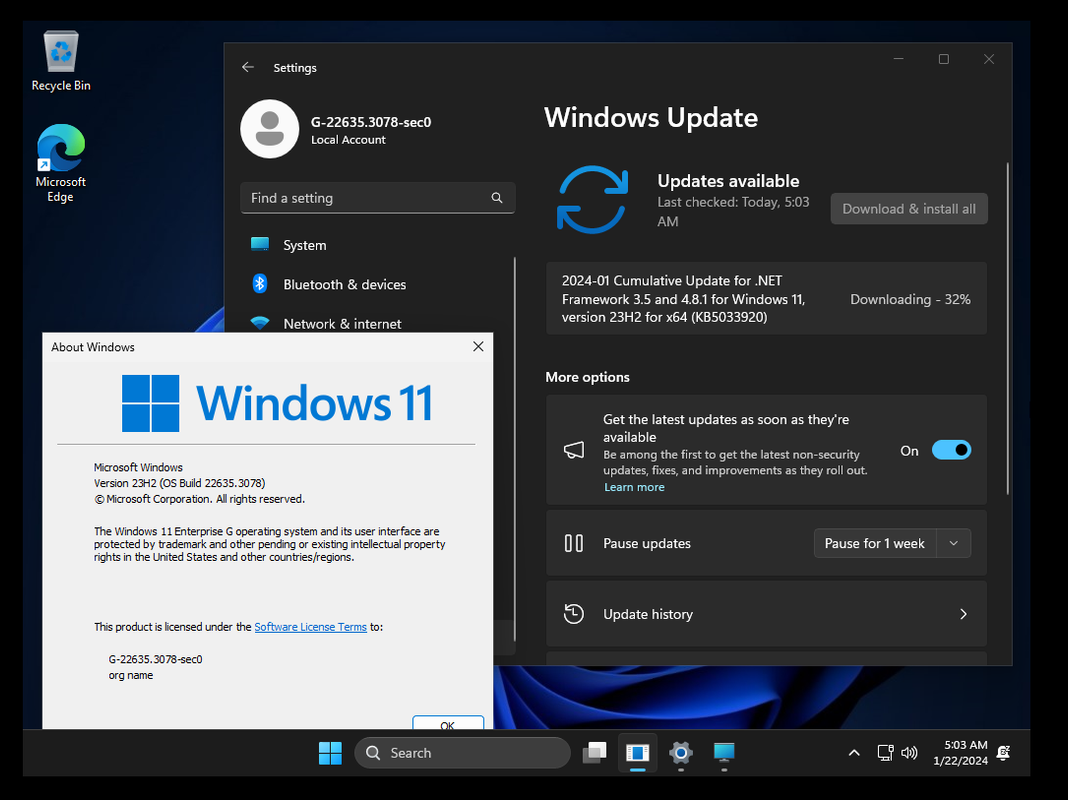Click the KB5033920 cumulative update entry
Screen dimensions: 1068x800
point(766,299)
